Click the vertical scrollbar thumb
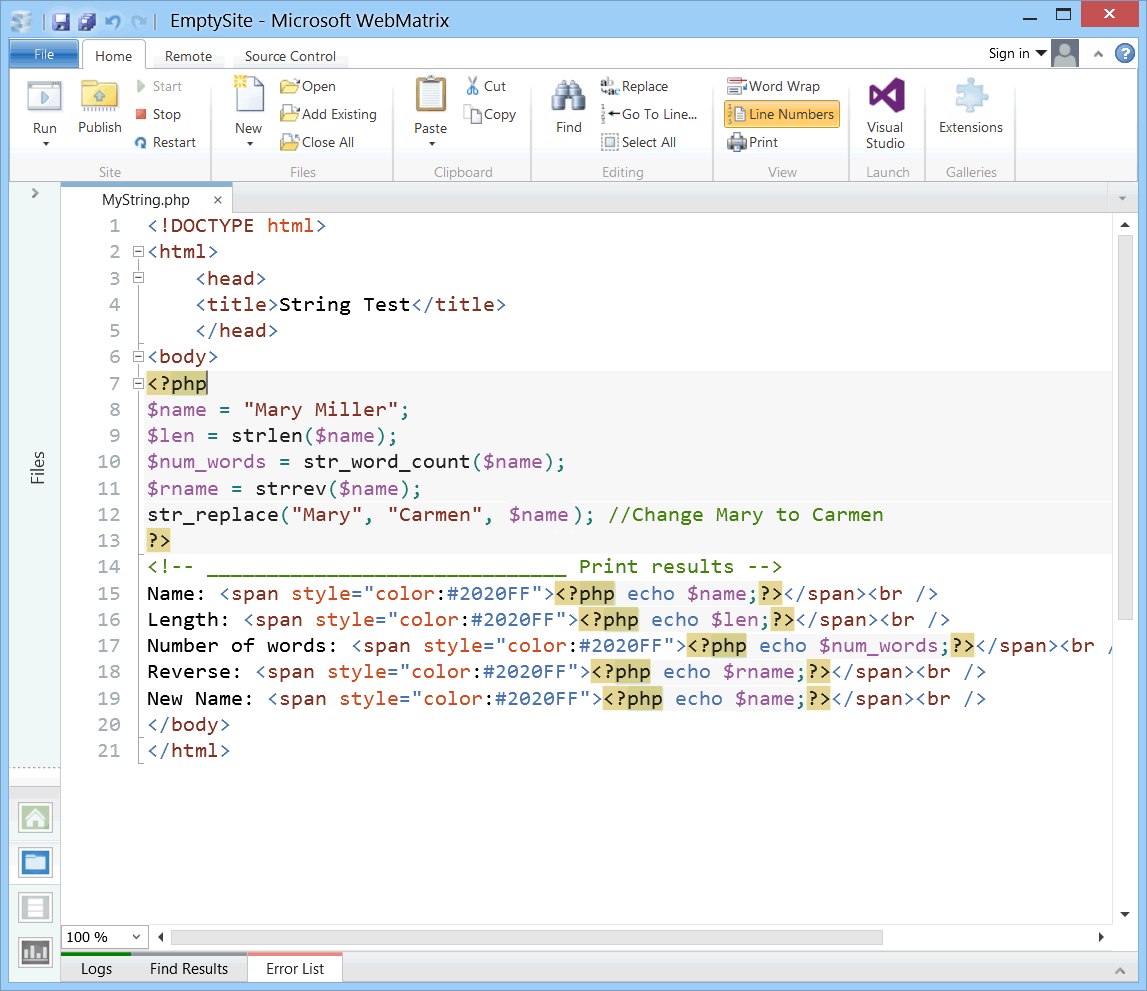This screenshot has height=991, width=1147. 1125,428
